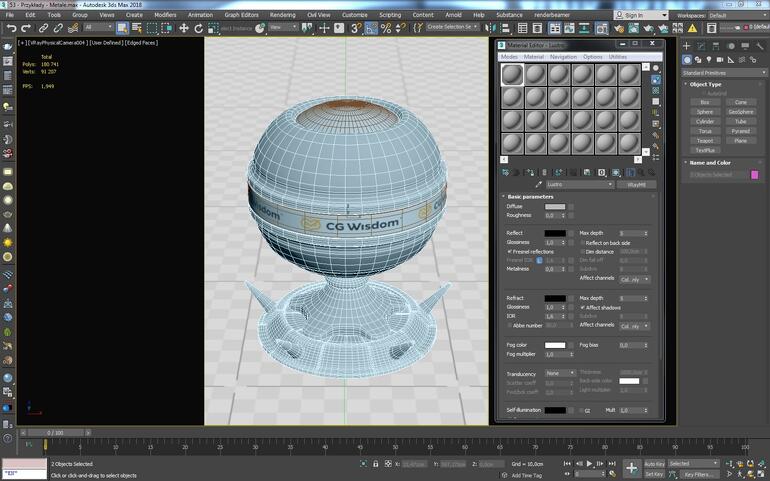Click the VRayMtl material type button

(636, 185)
